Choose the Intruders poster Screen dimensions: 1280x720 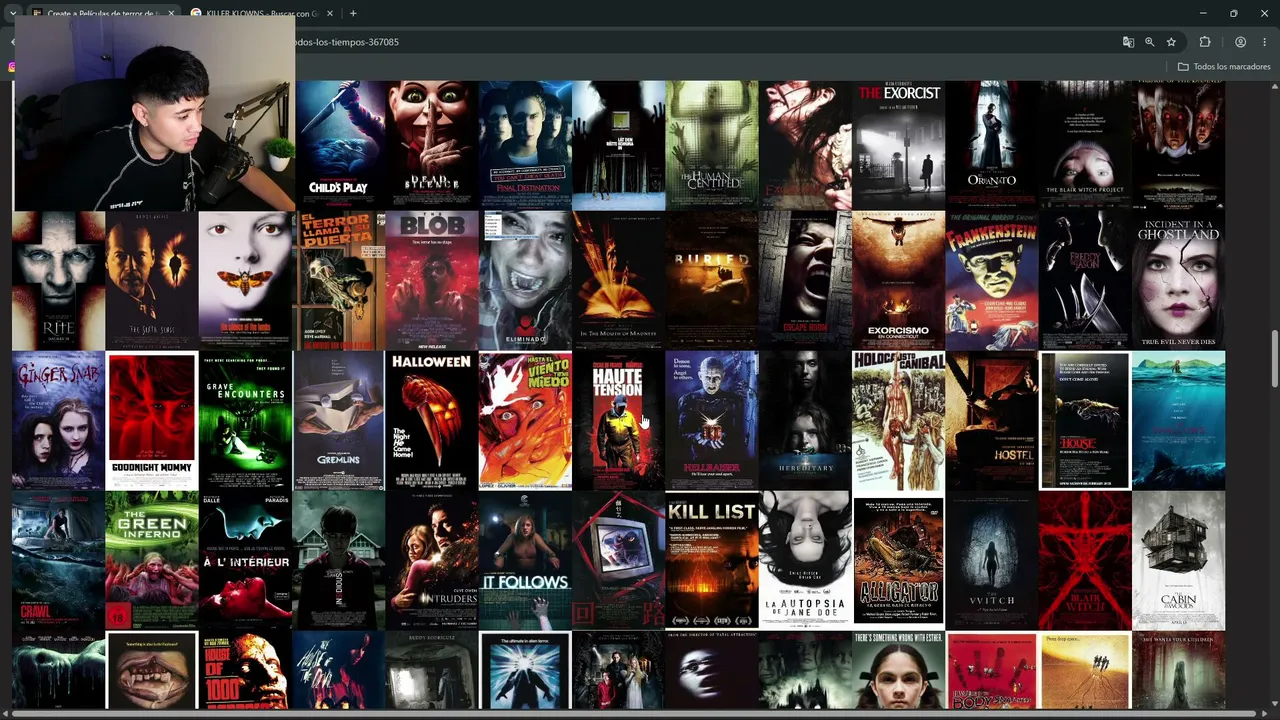pos(432,561)
